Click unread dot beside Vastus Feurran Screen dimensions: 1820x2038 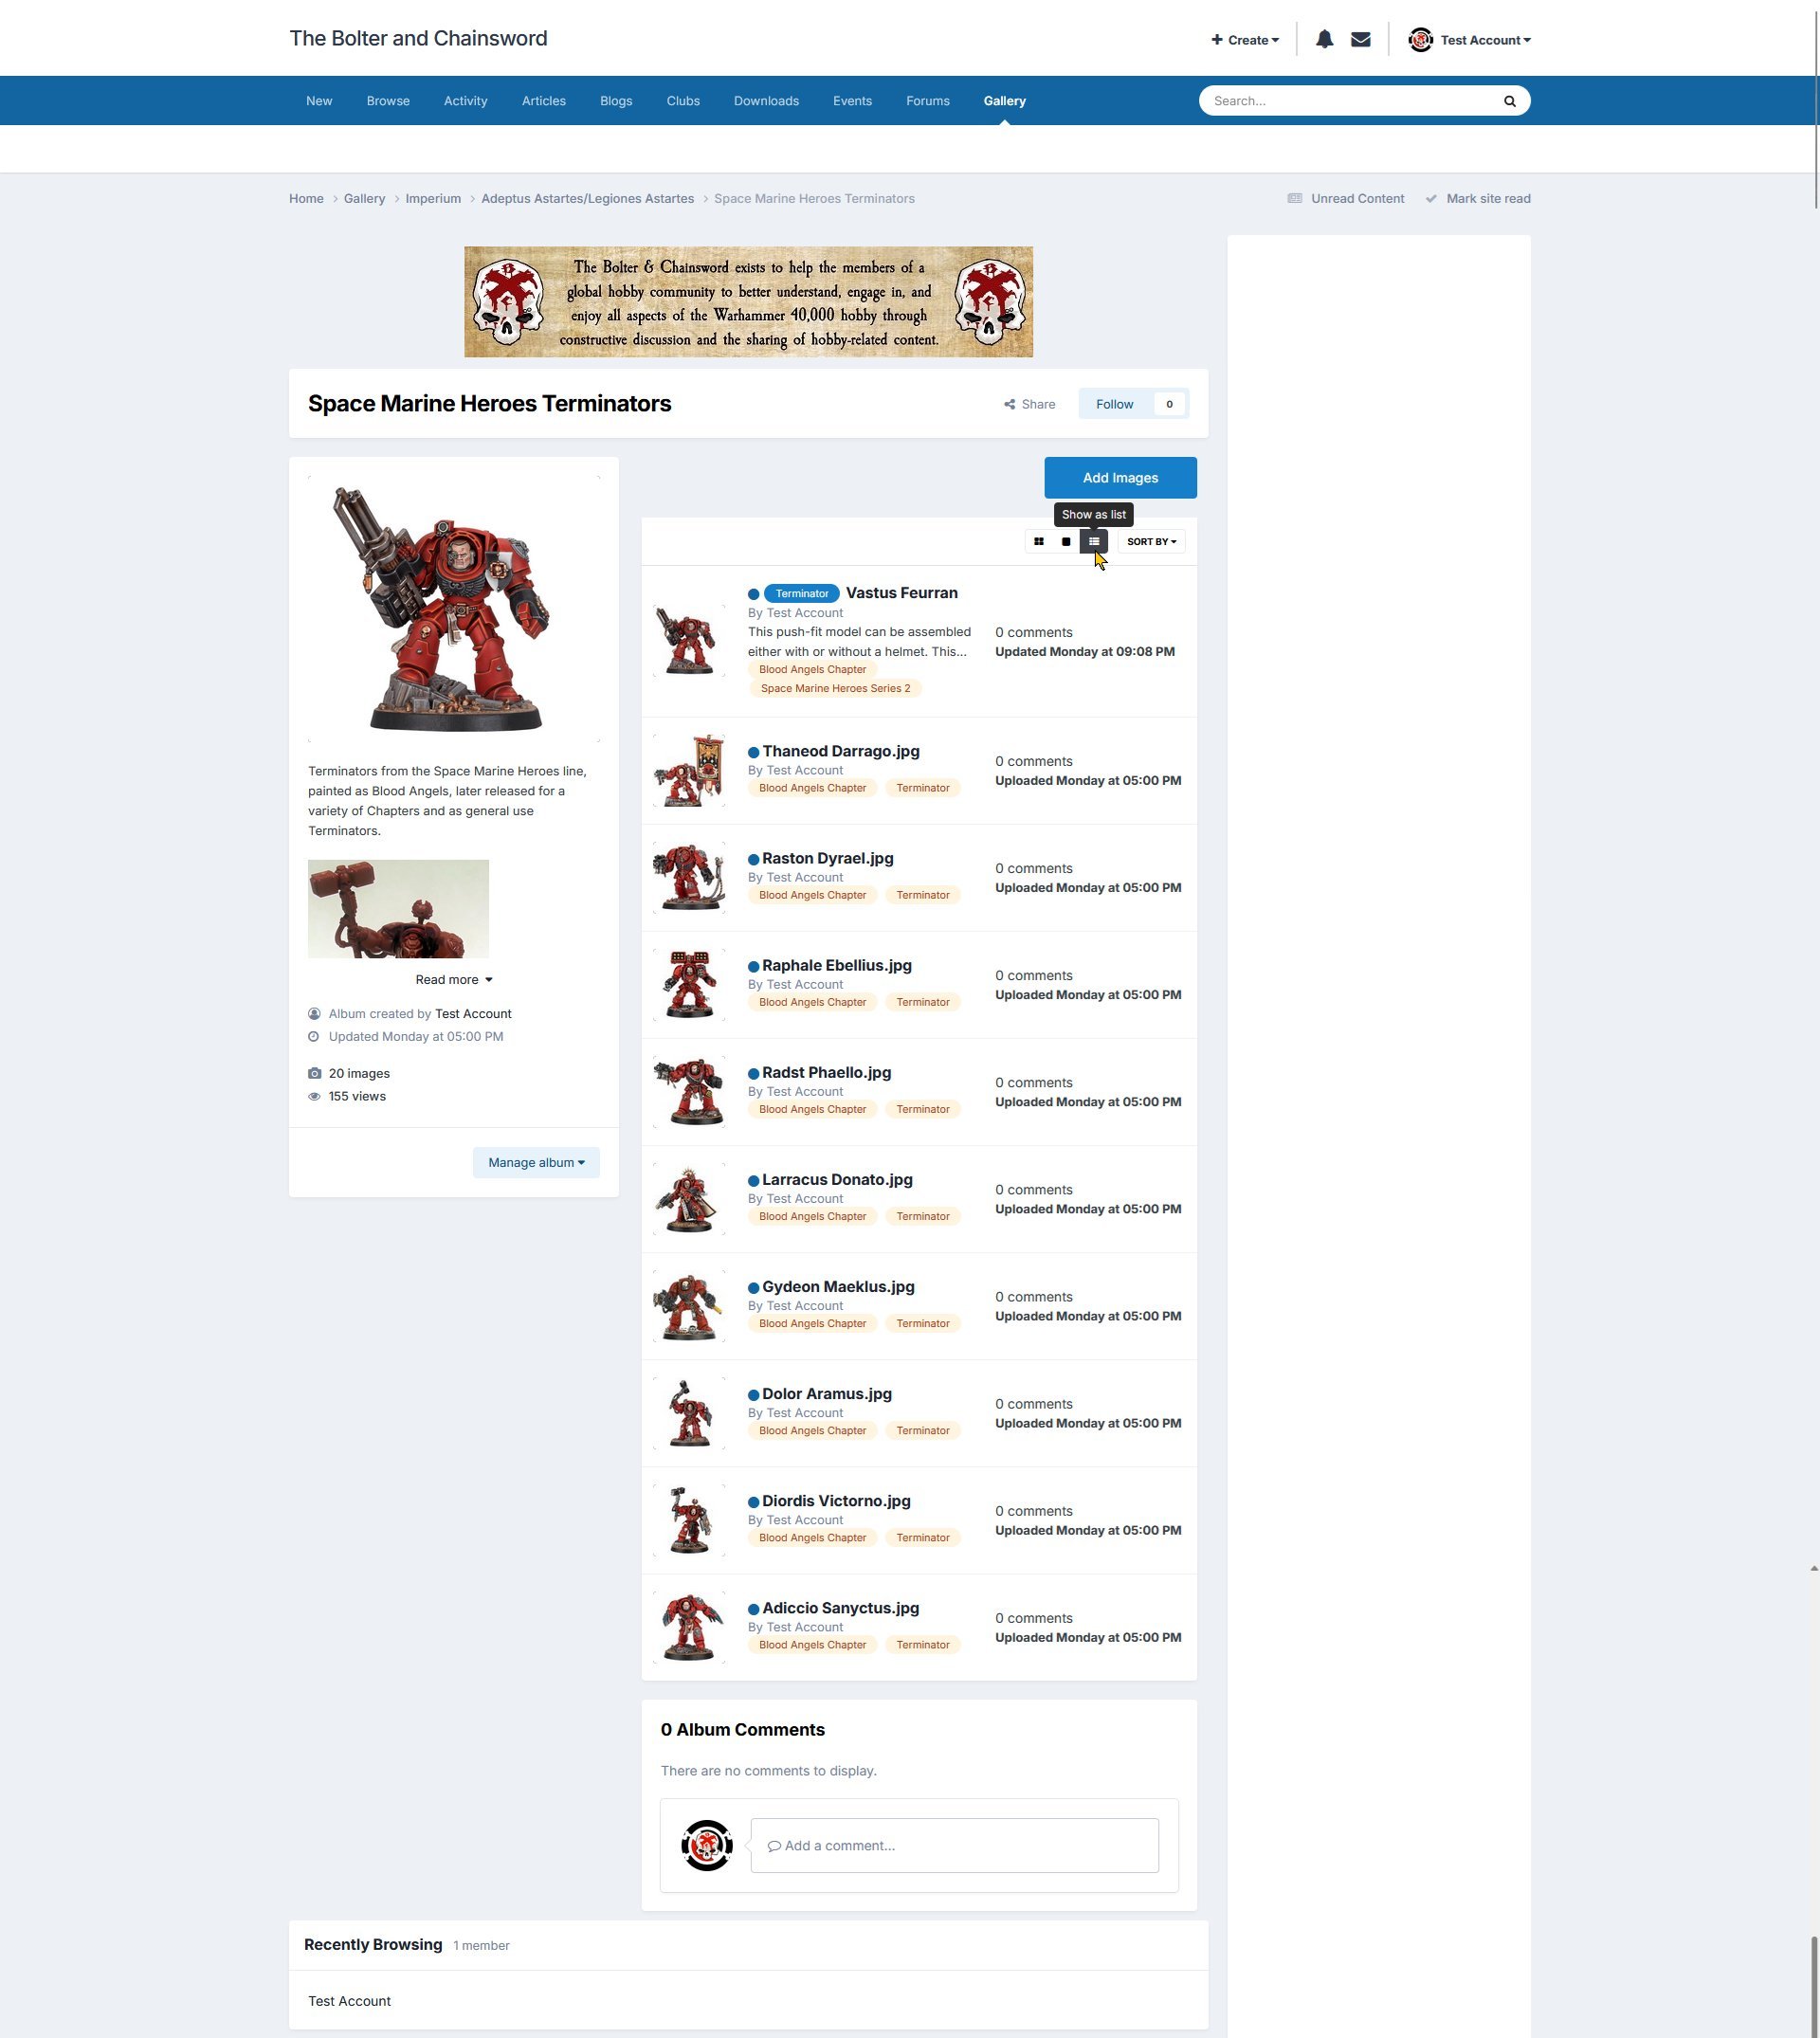point(754,594)
